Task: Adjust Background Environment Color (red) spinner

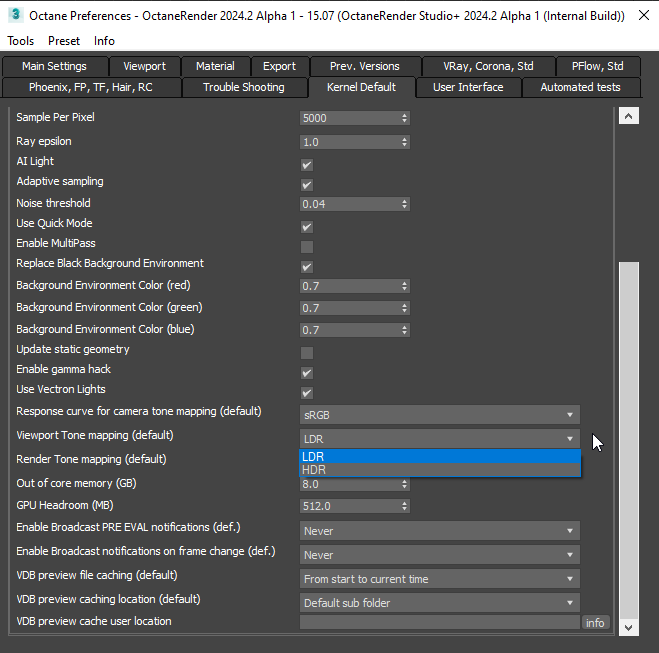Action: [x=405, y=286]
